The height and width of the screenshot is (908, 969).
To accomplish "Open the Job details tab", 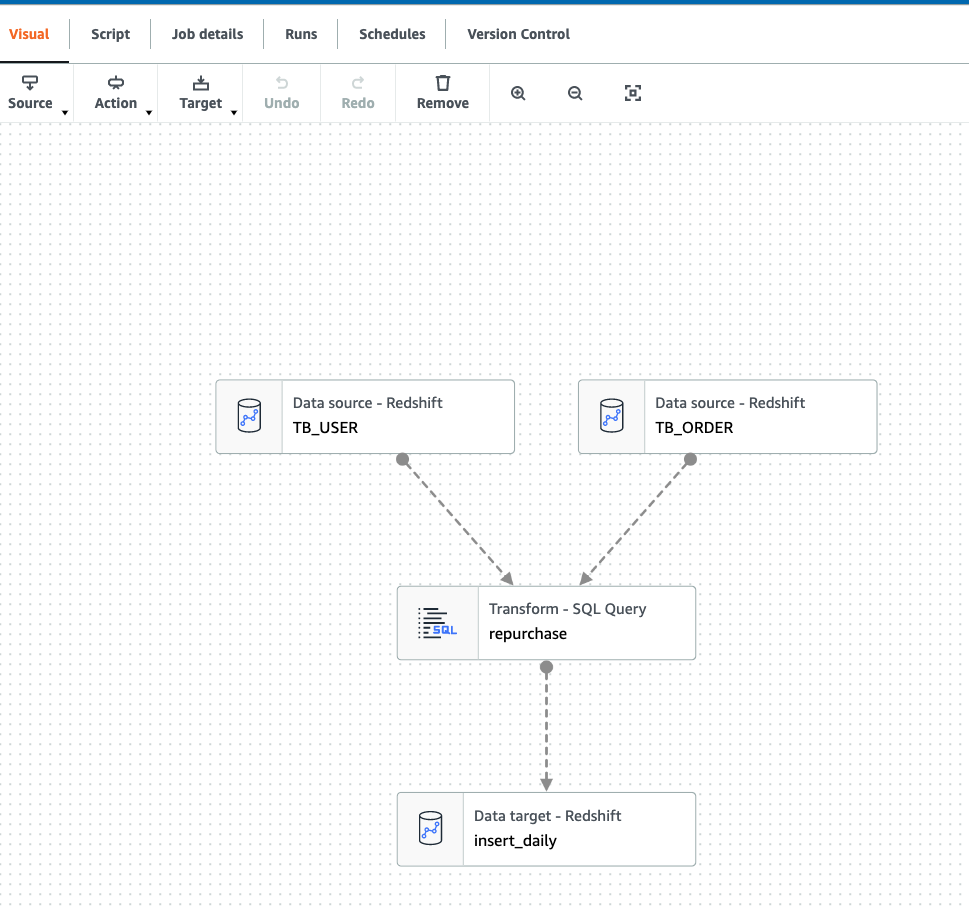I will coord(207,33).
